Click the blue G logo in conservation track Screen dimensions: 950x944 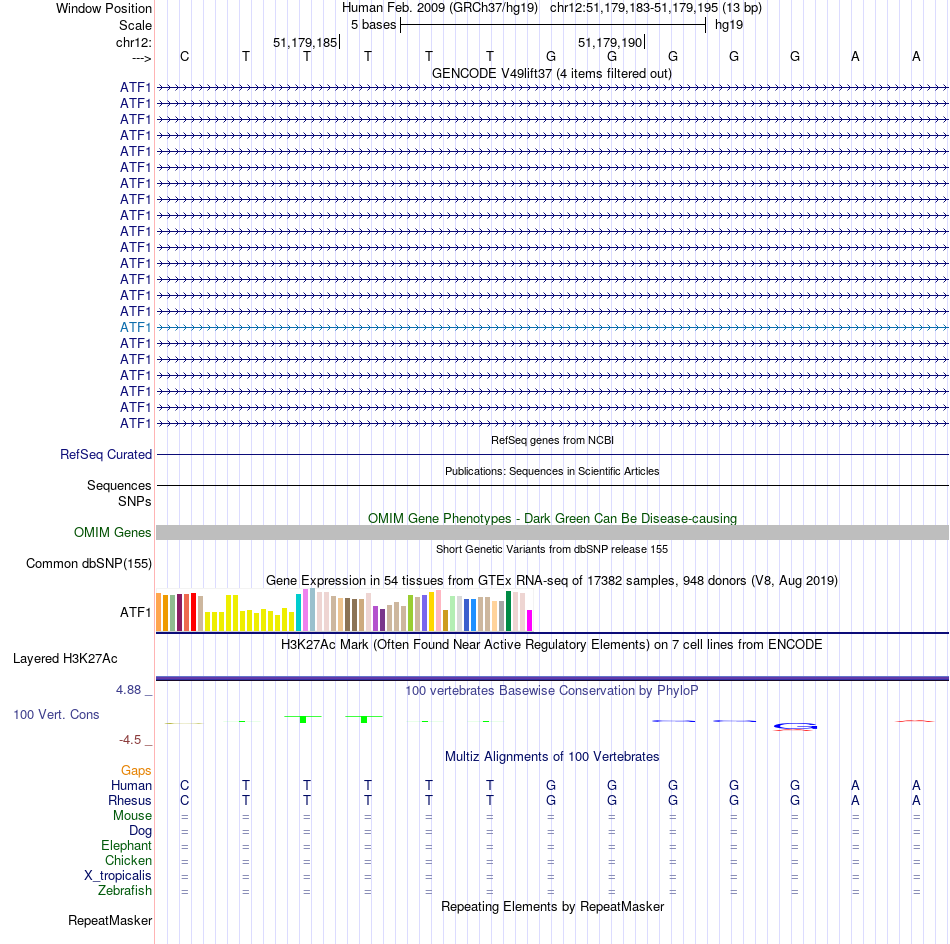[795, 726]
